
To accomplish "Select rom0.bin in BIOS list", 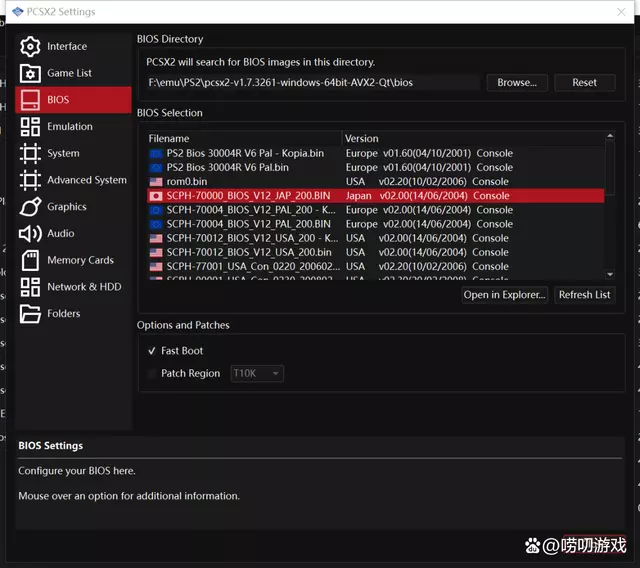I will coord(376,182).
